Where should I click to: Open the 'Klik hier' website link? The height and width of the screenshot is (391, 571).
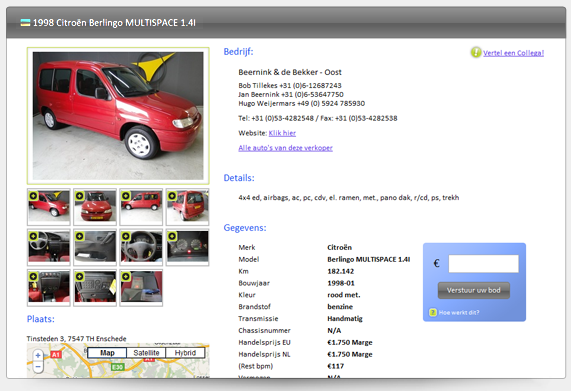282,133
